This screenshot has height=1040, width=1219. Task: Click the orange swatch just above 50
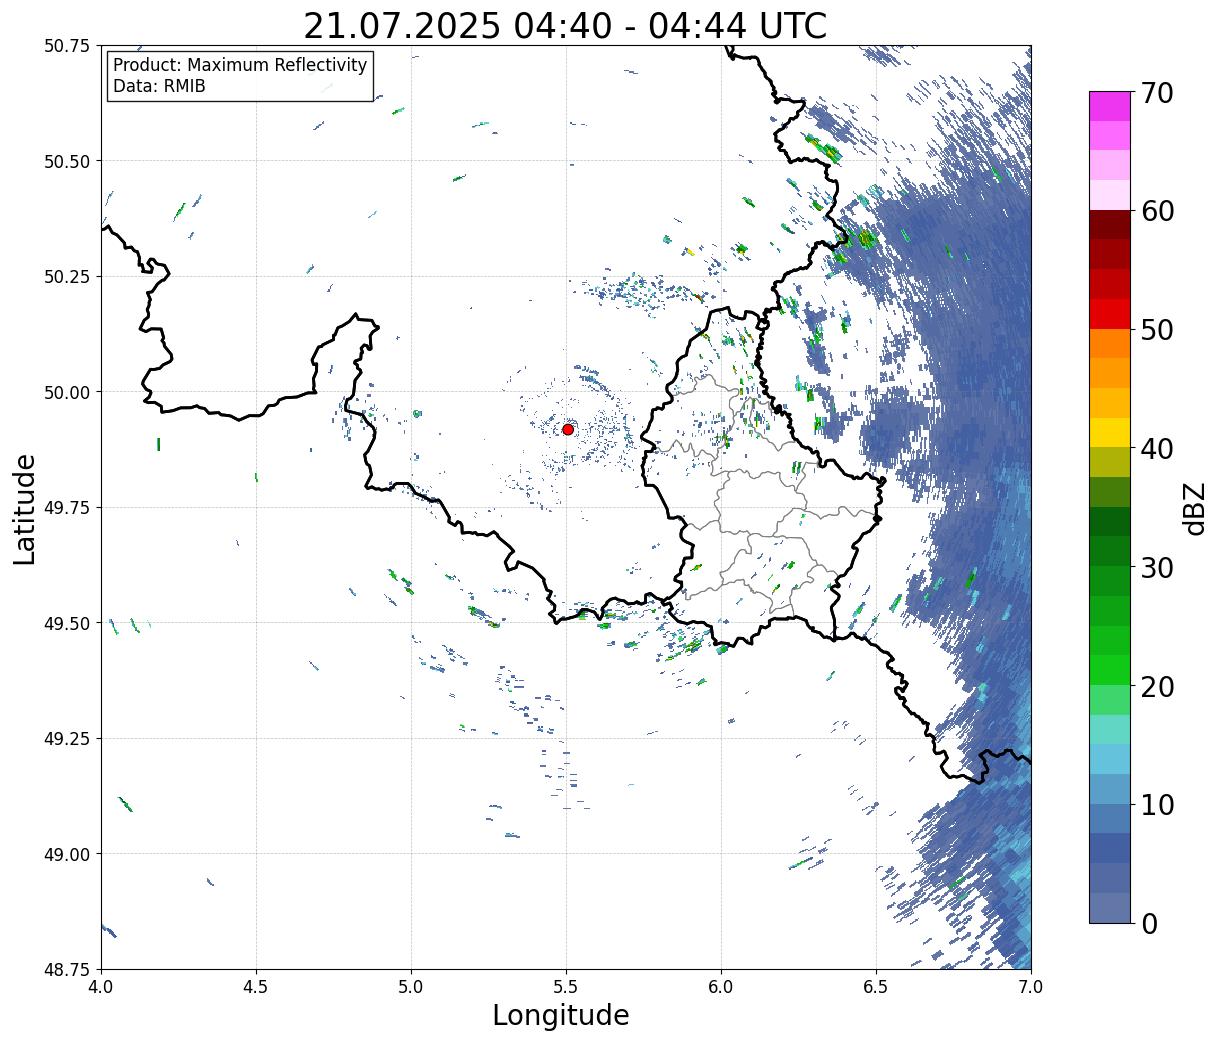[x=1110, y=343]
